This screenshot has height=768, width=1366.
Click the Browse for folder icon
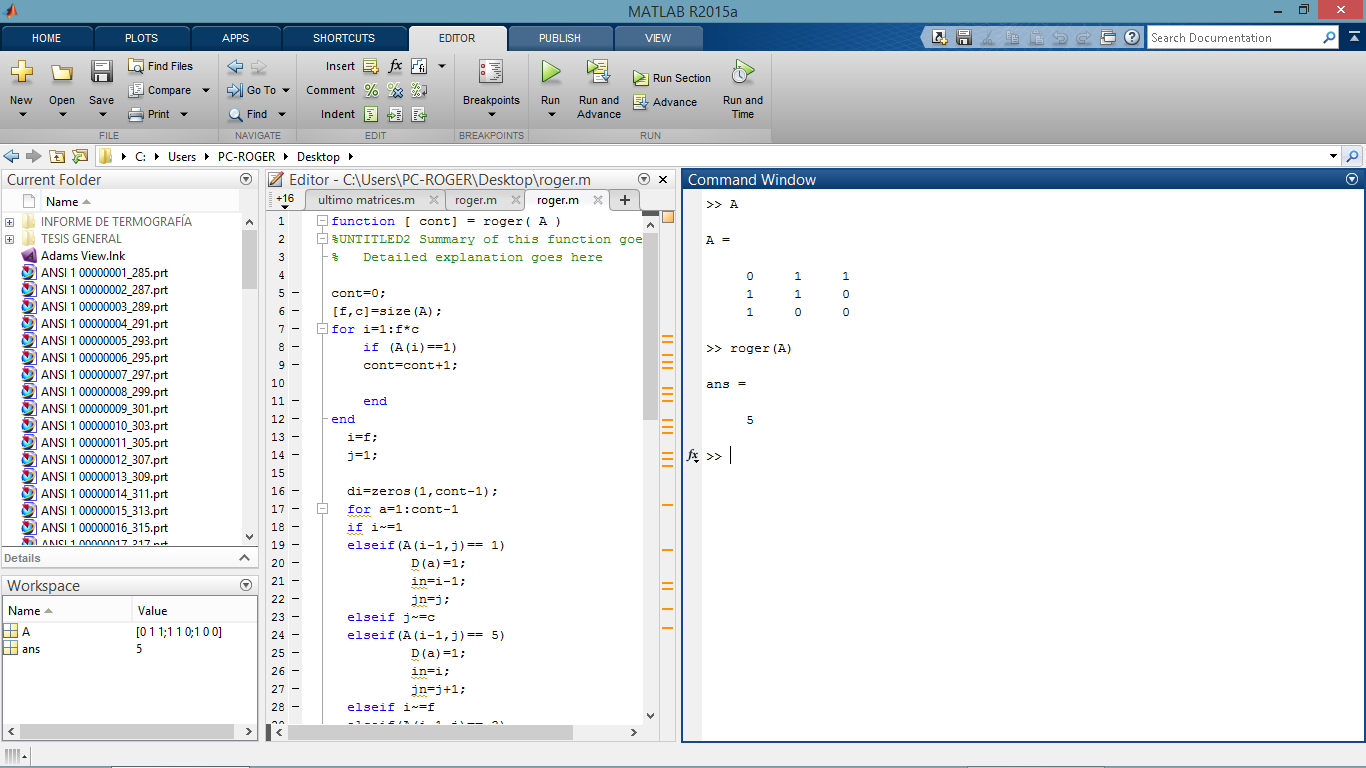click(80, 156)
